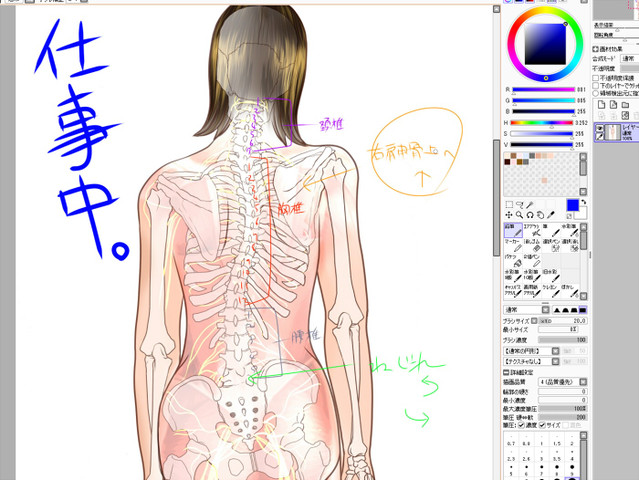639x480 pixels.
Task: Select the バケツ bucket fill tool
Action: [x=513, y=260]
